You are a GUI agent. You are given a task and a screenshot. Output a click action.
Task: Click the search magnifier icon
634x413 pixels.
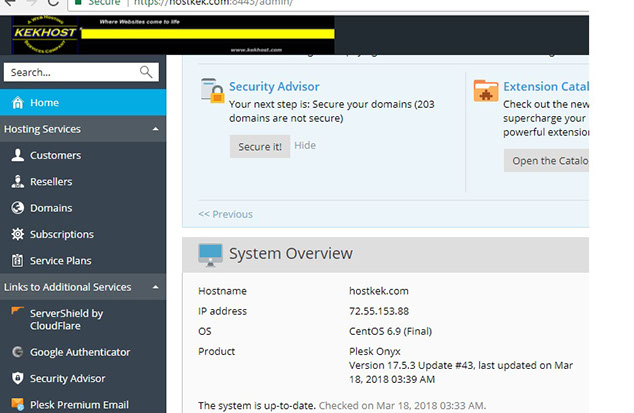coord(146,72)
